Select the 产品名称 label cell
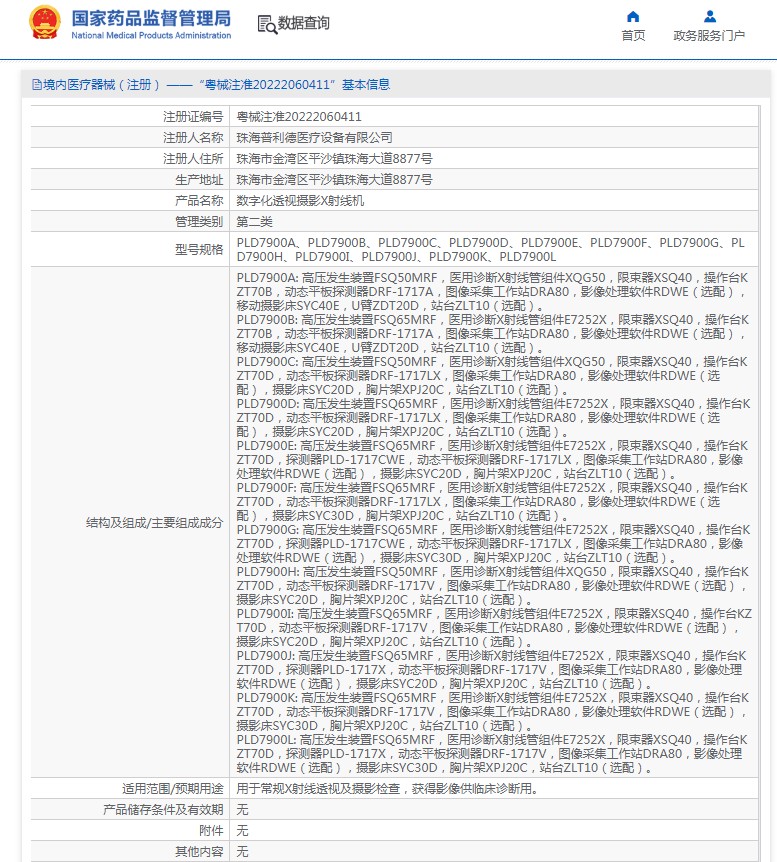 (x=130, y=201)
